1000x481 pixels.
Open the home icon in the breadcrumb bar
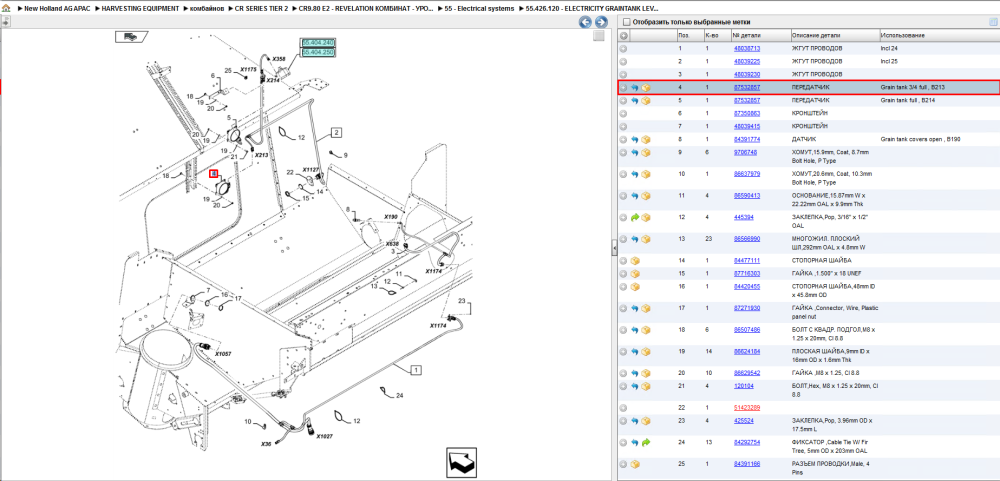[6, 9]
